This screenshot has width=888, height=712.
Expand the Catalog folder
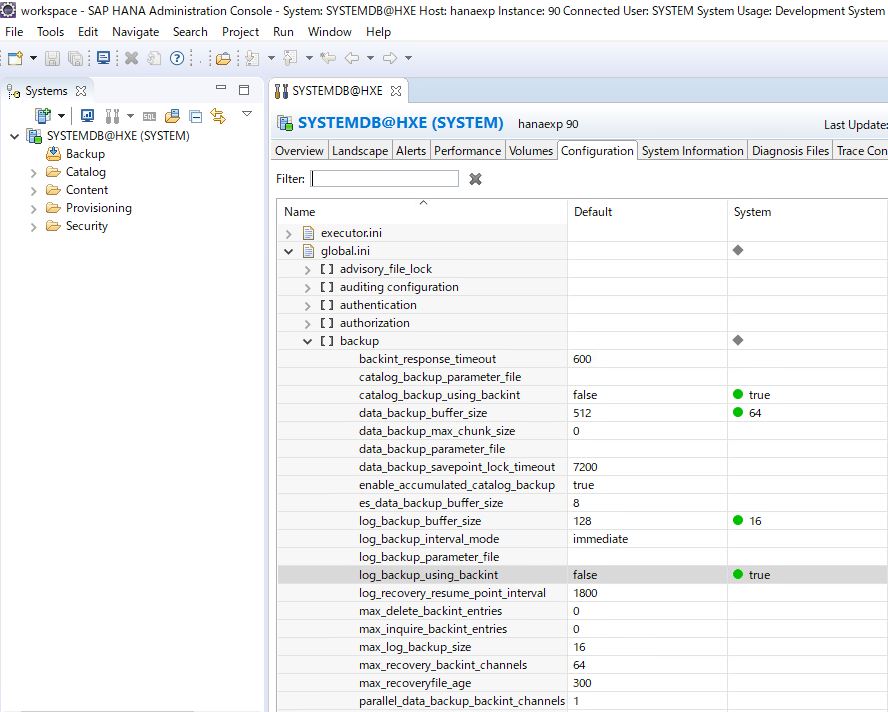click(33, 172)
